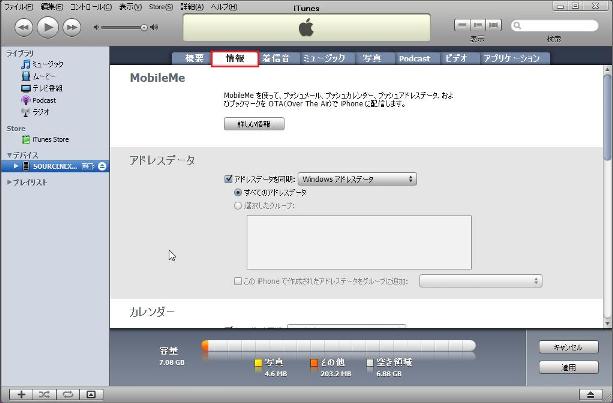
Task: Open the group dropdown beside iPhone checkbox
Action: (480, 281)
